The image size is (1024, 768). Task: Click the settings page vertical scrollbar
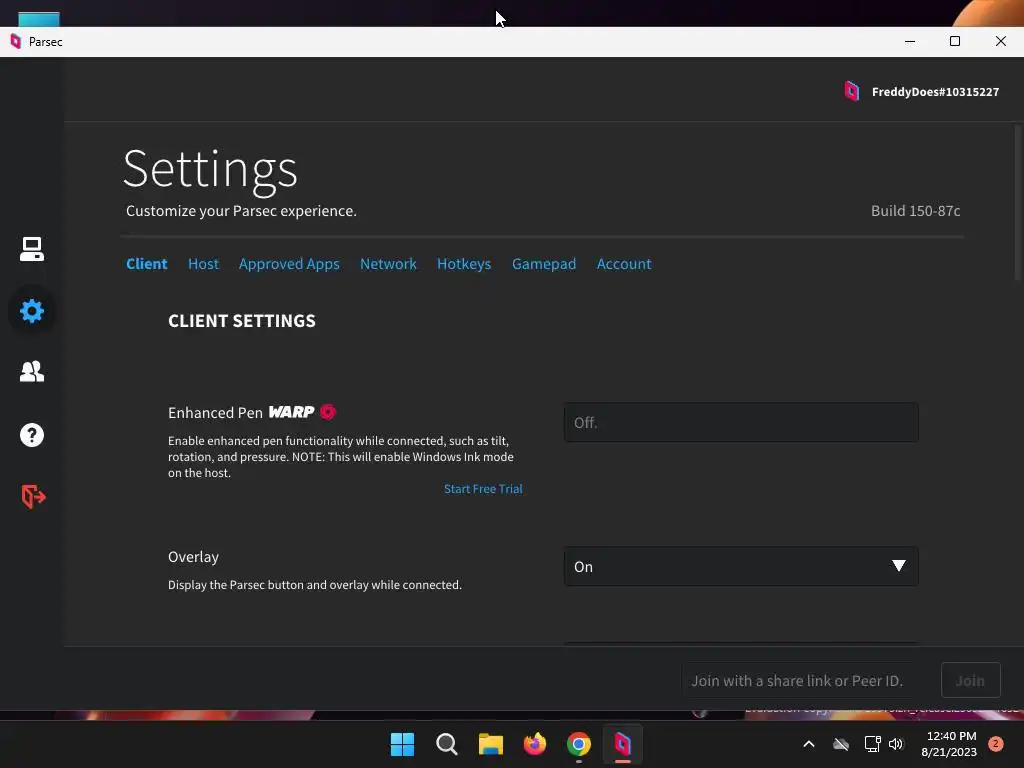point(1018,202)
